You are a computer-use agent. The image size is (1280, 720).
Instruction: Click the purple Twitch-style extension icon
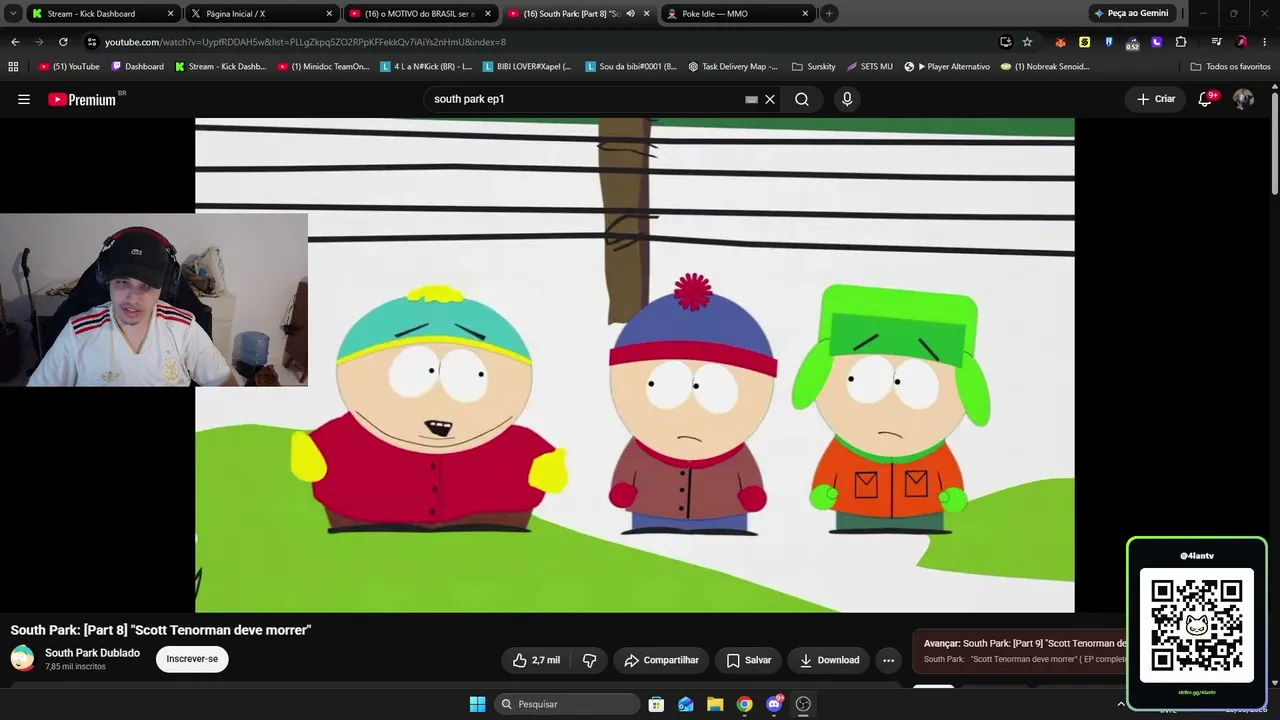point(1157,42)
